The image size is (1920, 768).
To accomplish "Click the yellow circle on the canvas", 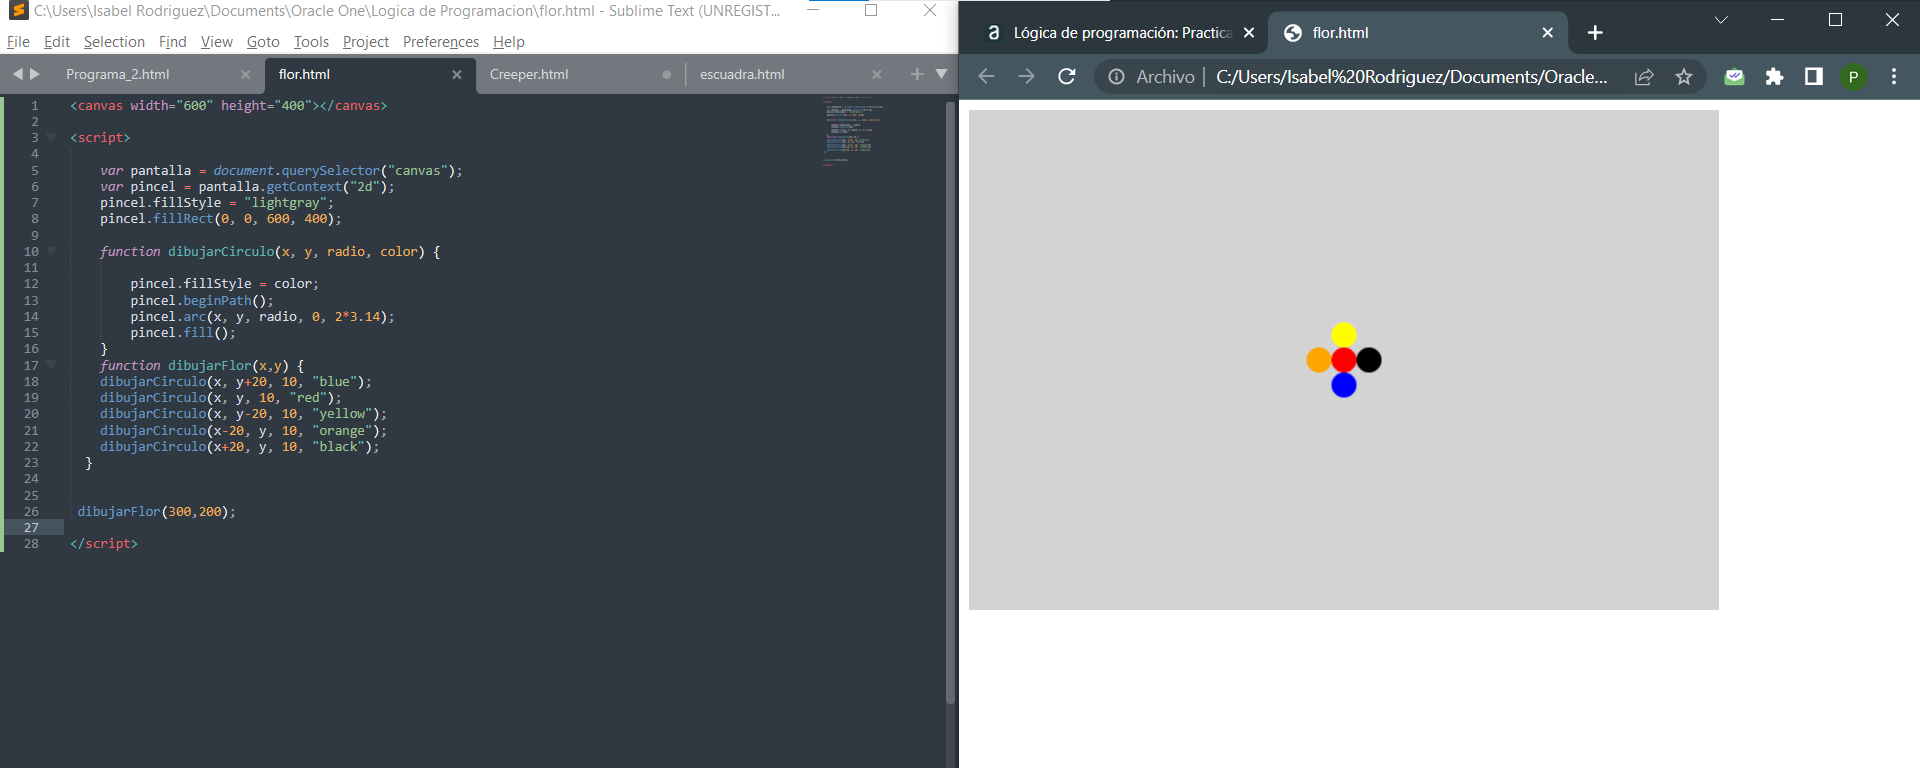I will click(1344, 335).
